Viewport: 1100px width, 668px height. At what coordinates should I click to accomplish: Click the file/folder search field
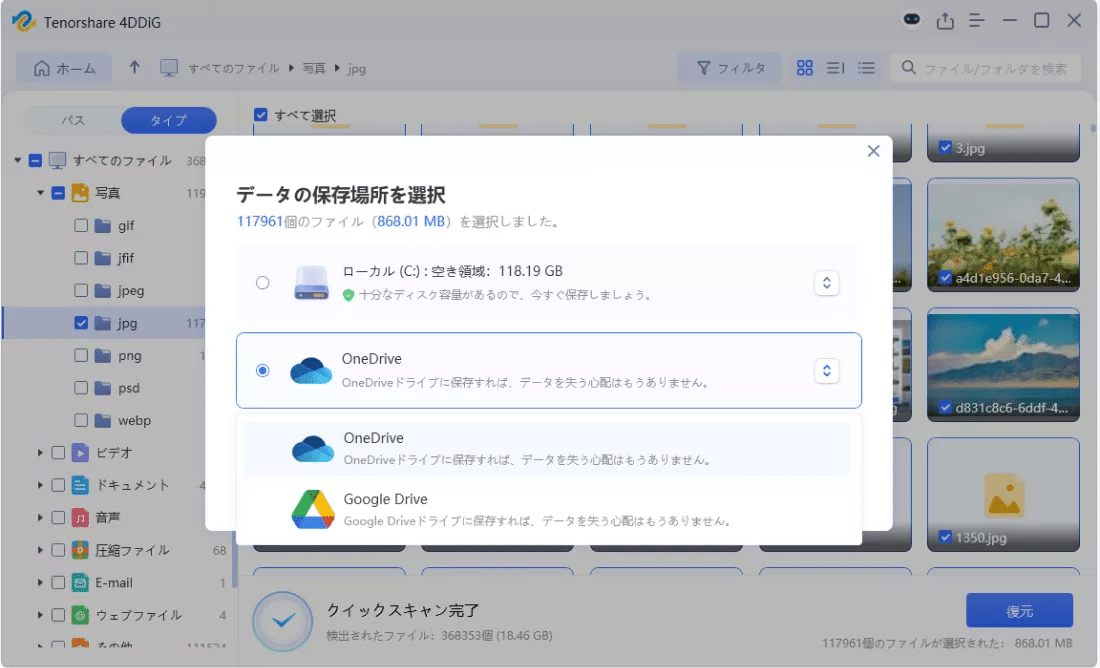[990, 68]
